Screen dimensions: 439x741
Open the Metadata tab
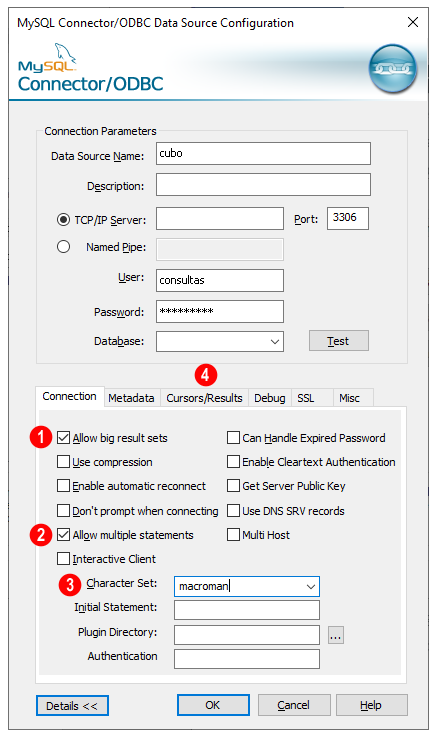(131, 398)
